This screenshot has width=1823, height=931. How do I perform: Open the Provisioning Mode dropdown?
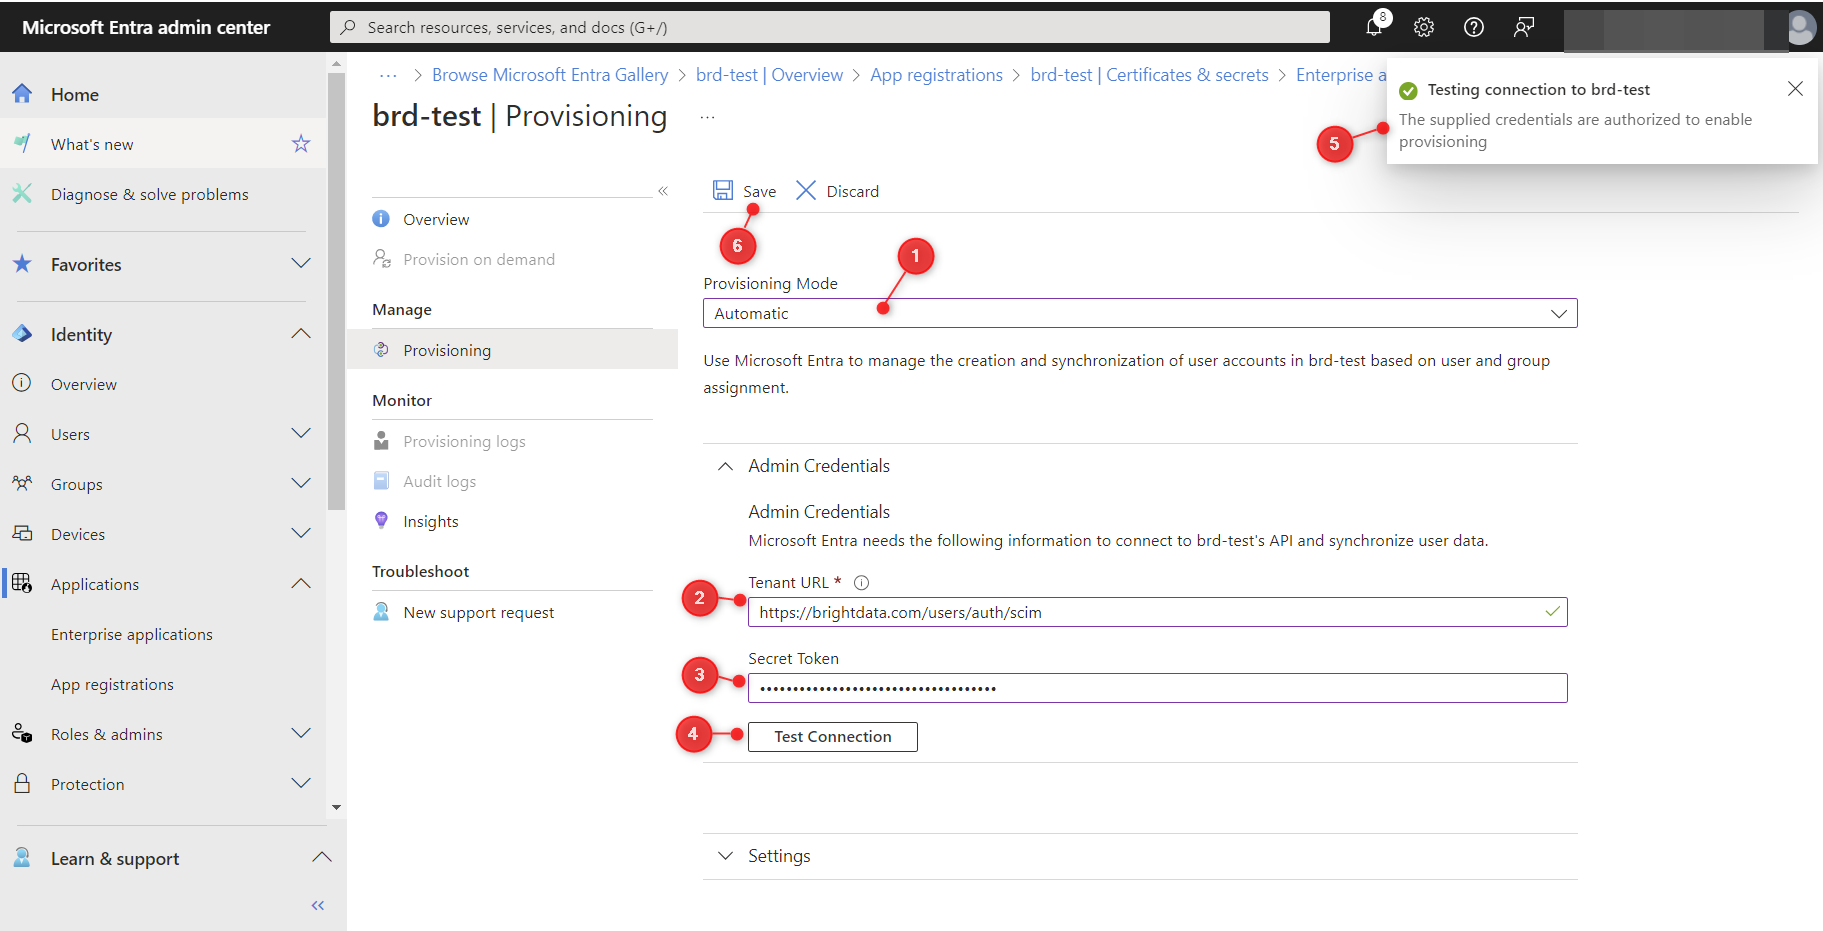pyautogui.click(x=1140, y=313)
